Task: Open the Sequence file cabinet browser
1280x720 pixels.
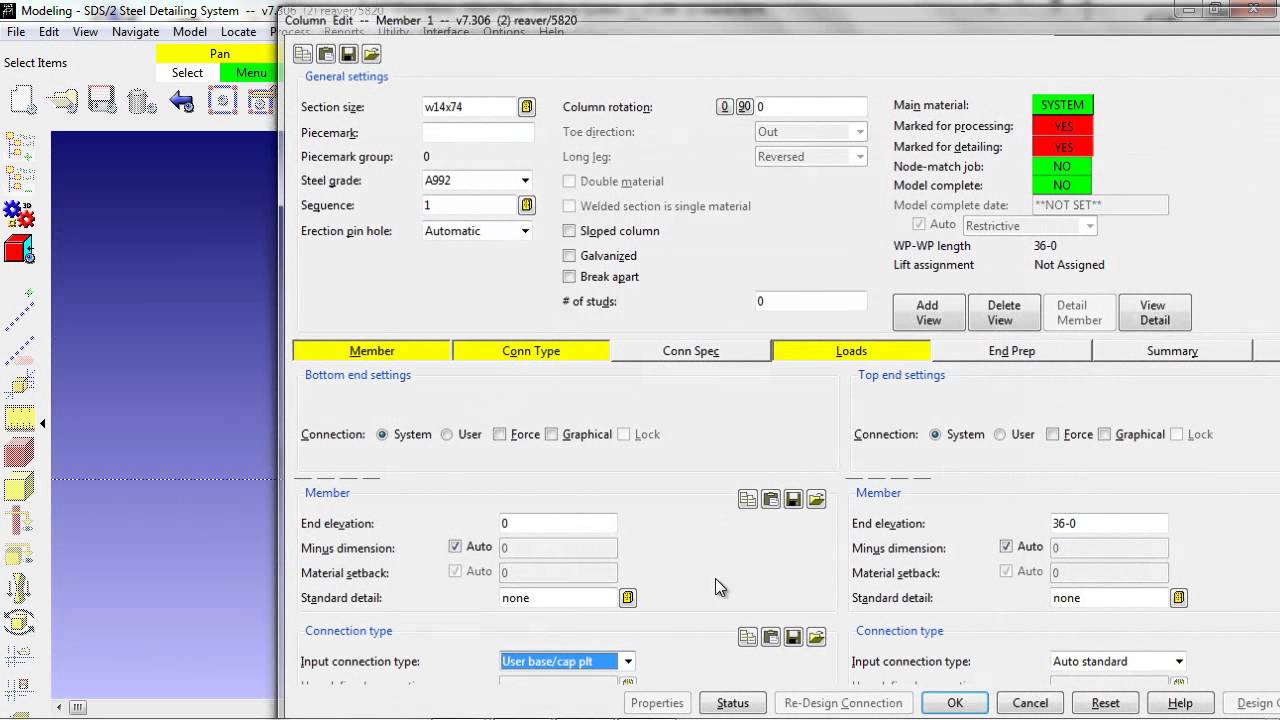Action: coord(527,205)
